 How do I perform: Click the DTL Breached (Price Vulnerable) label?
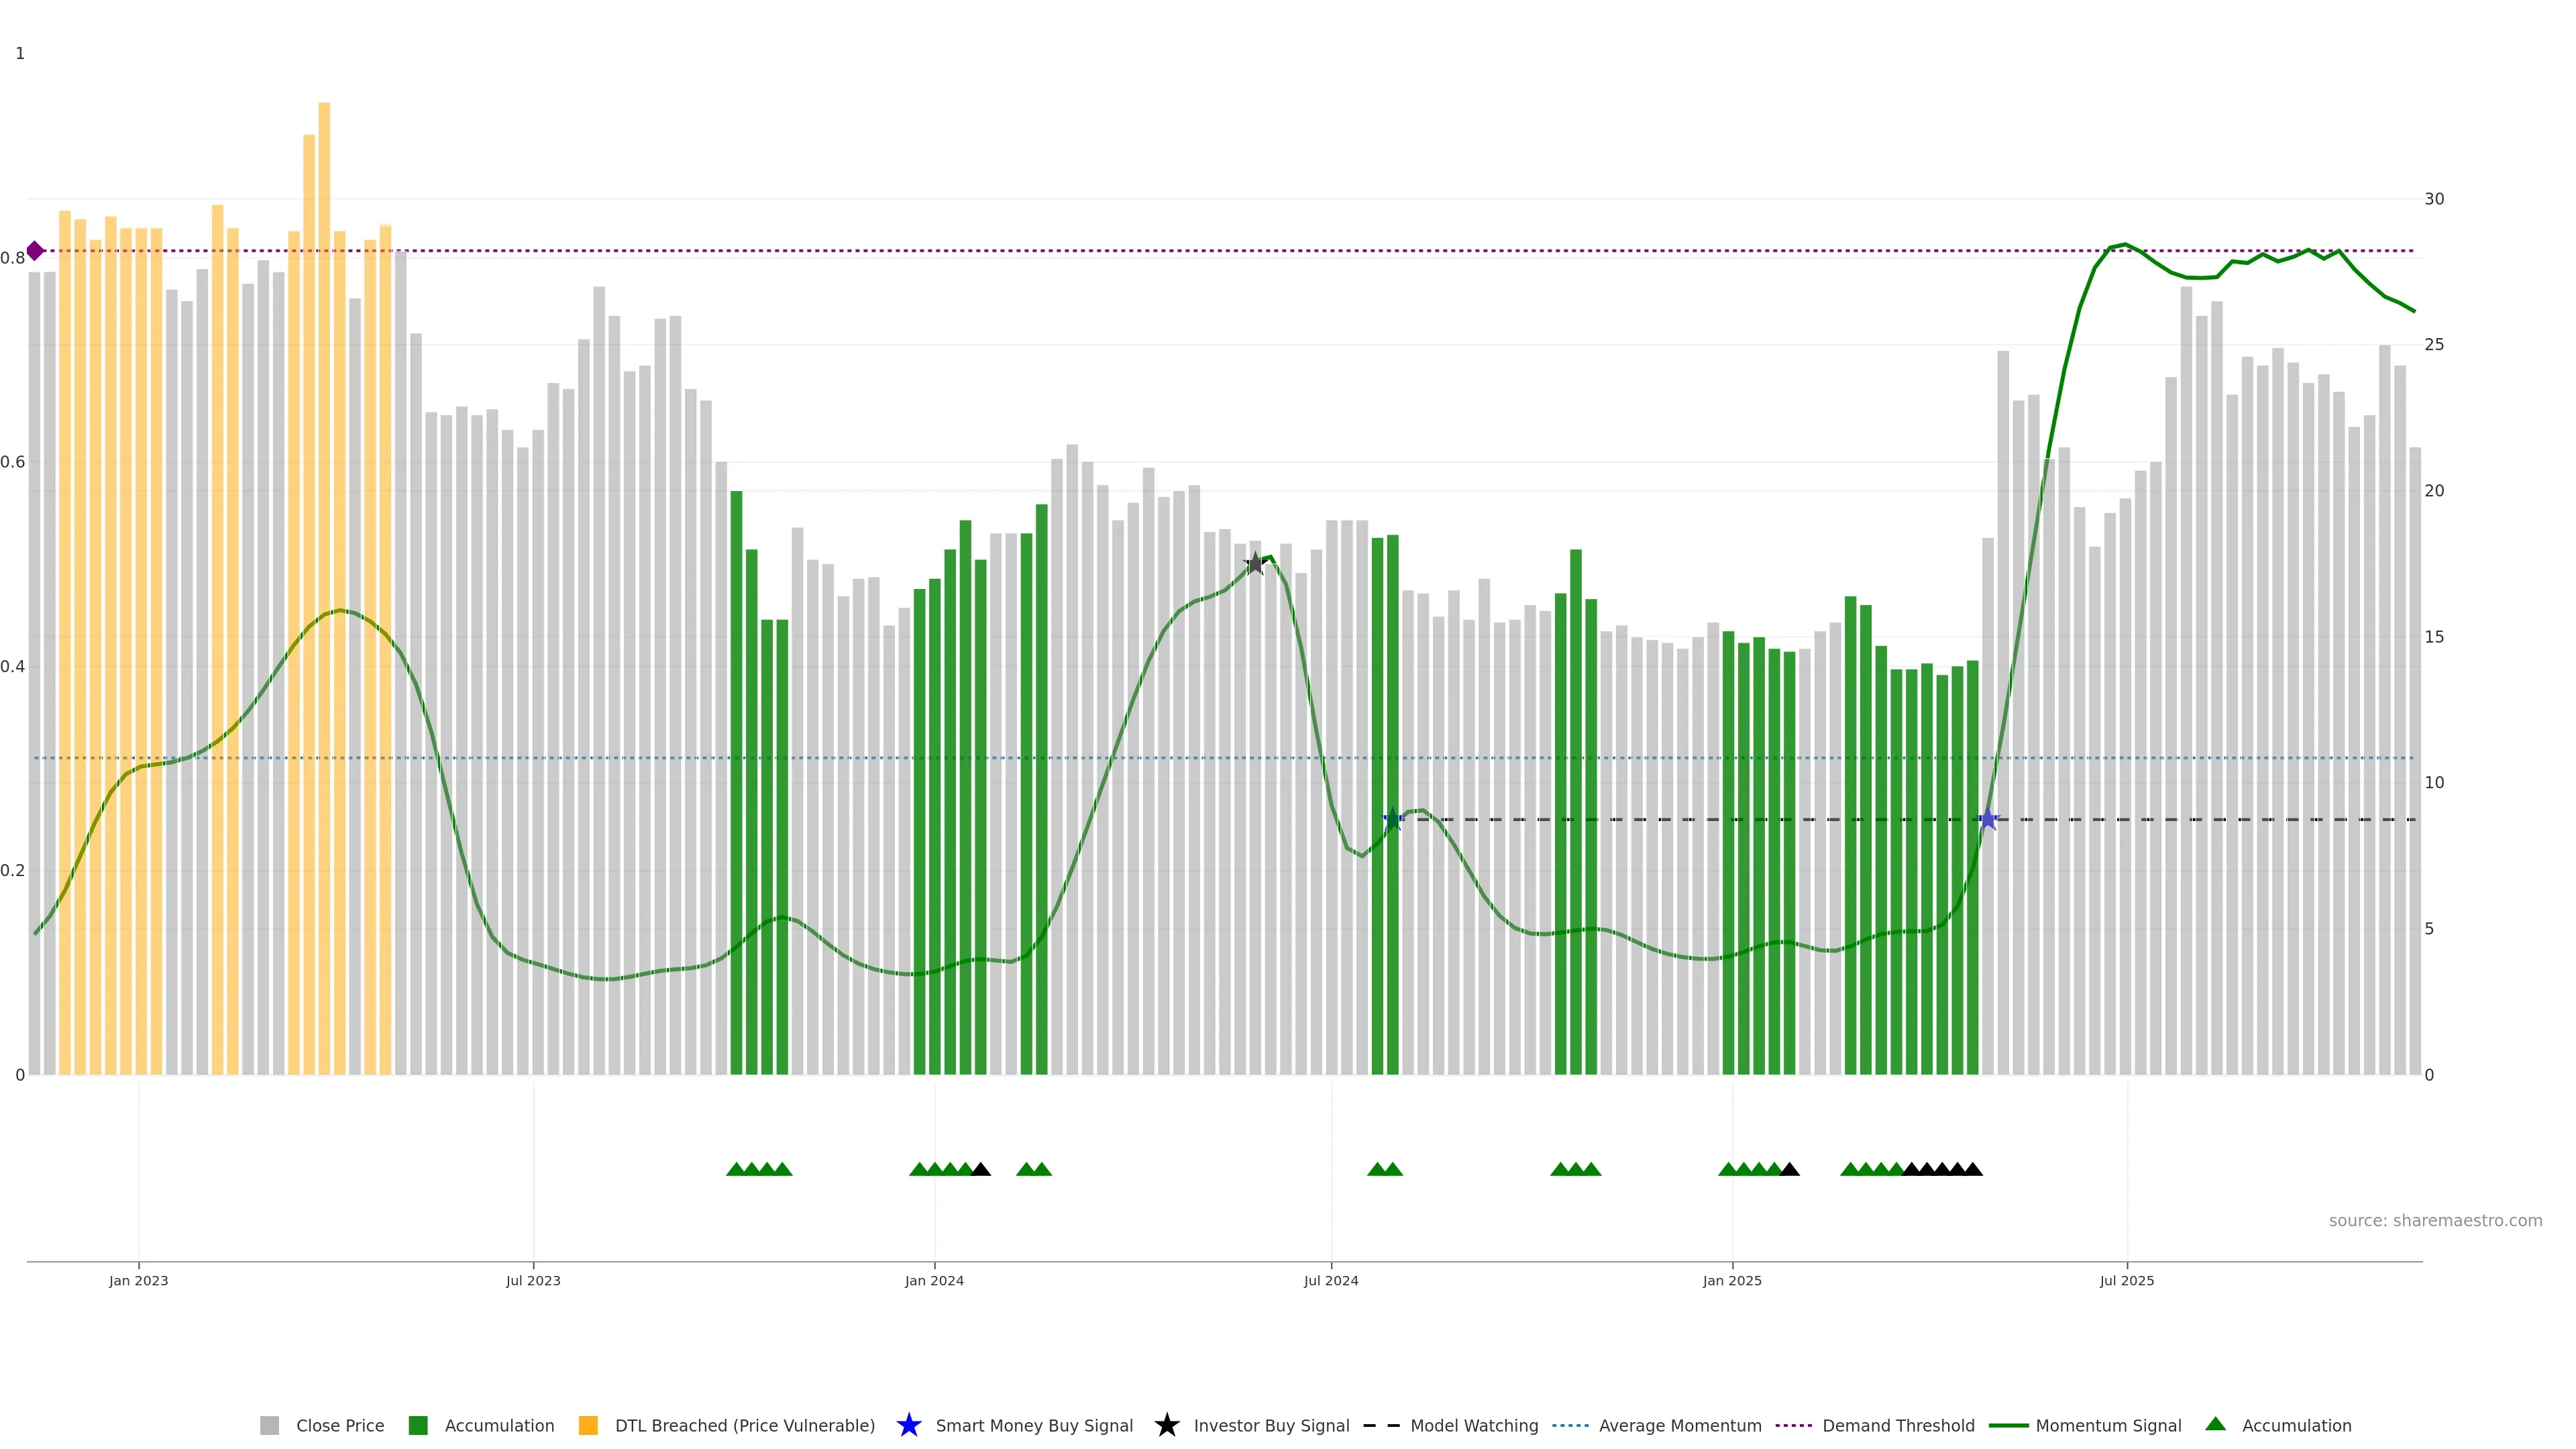[x=744, y=1425]
